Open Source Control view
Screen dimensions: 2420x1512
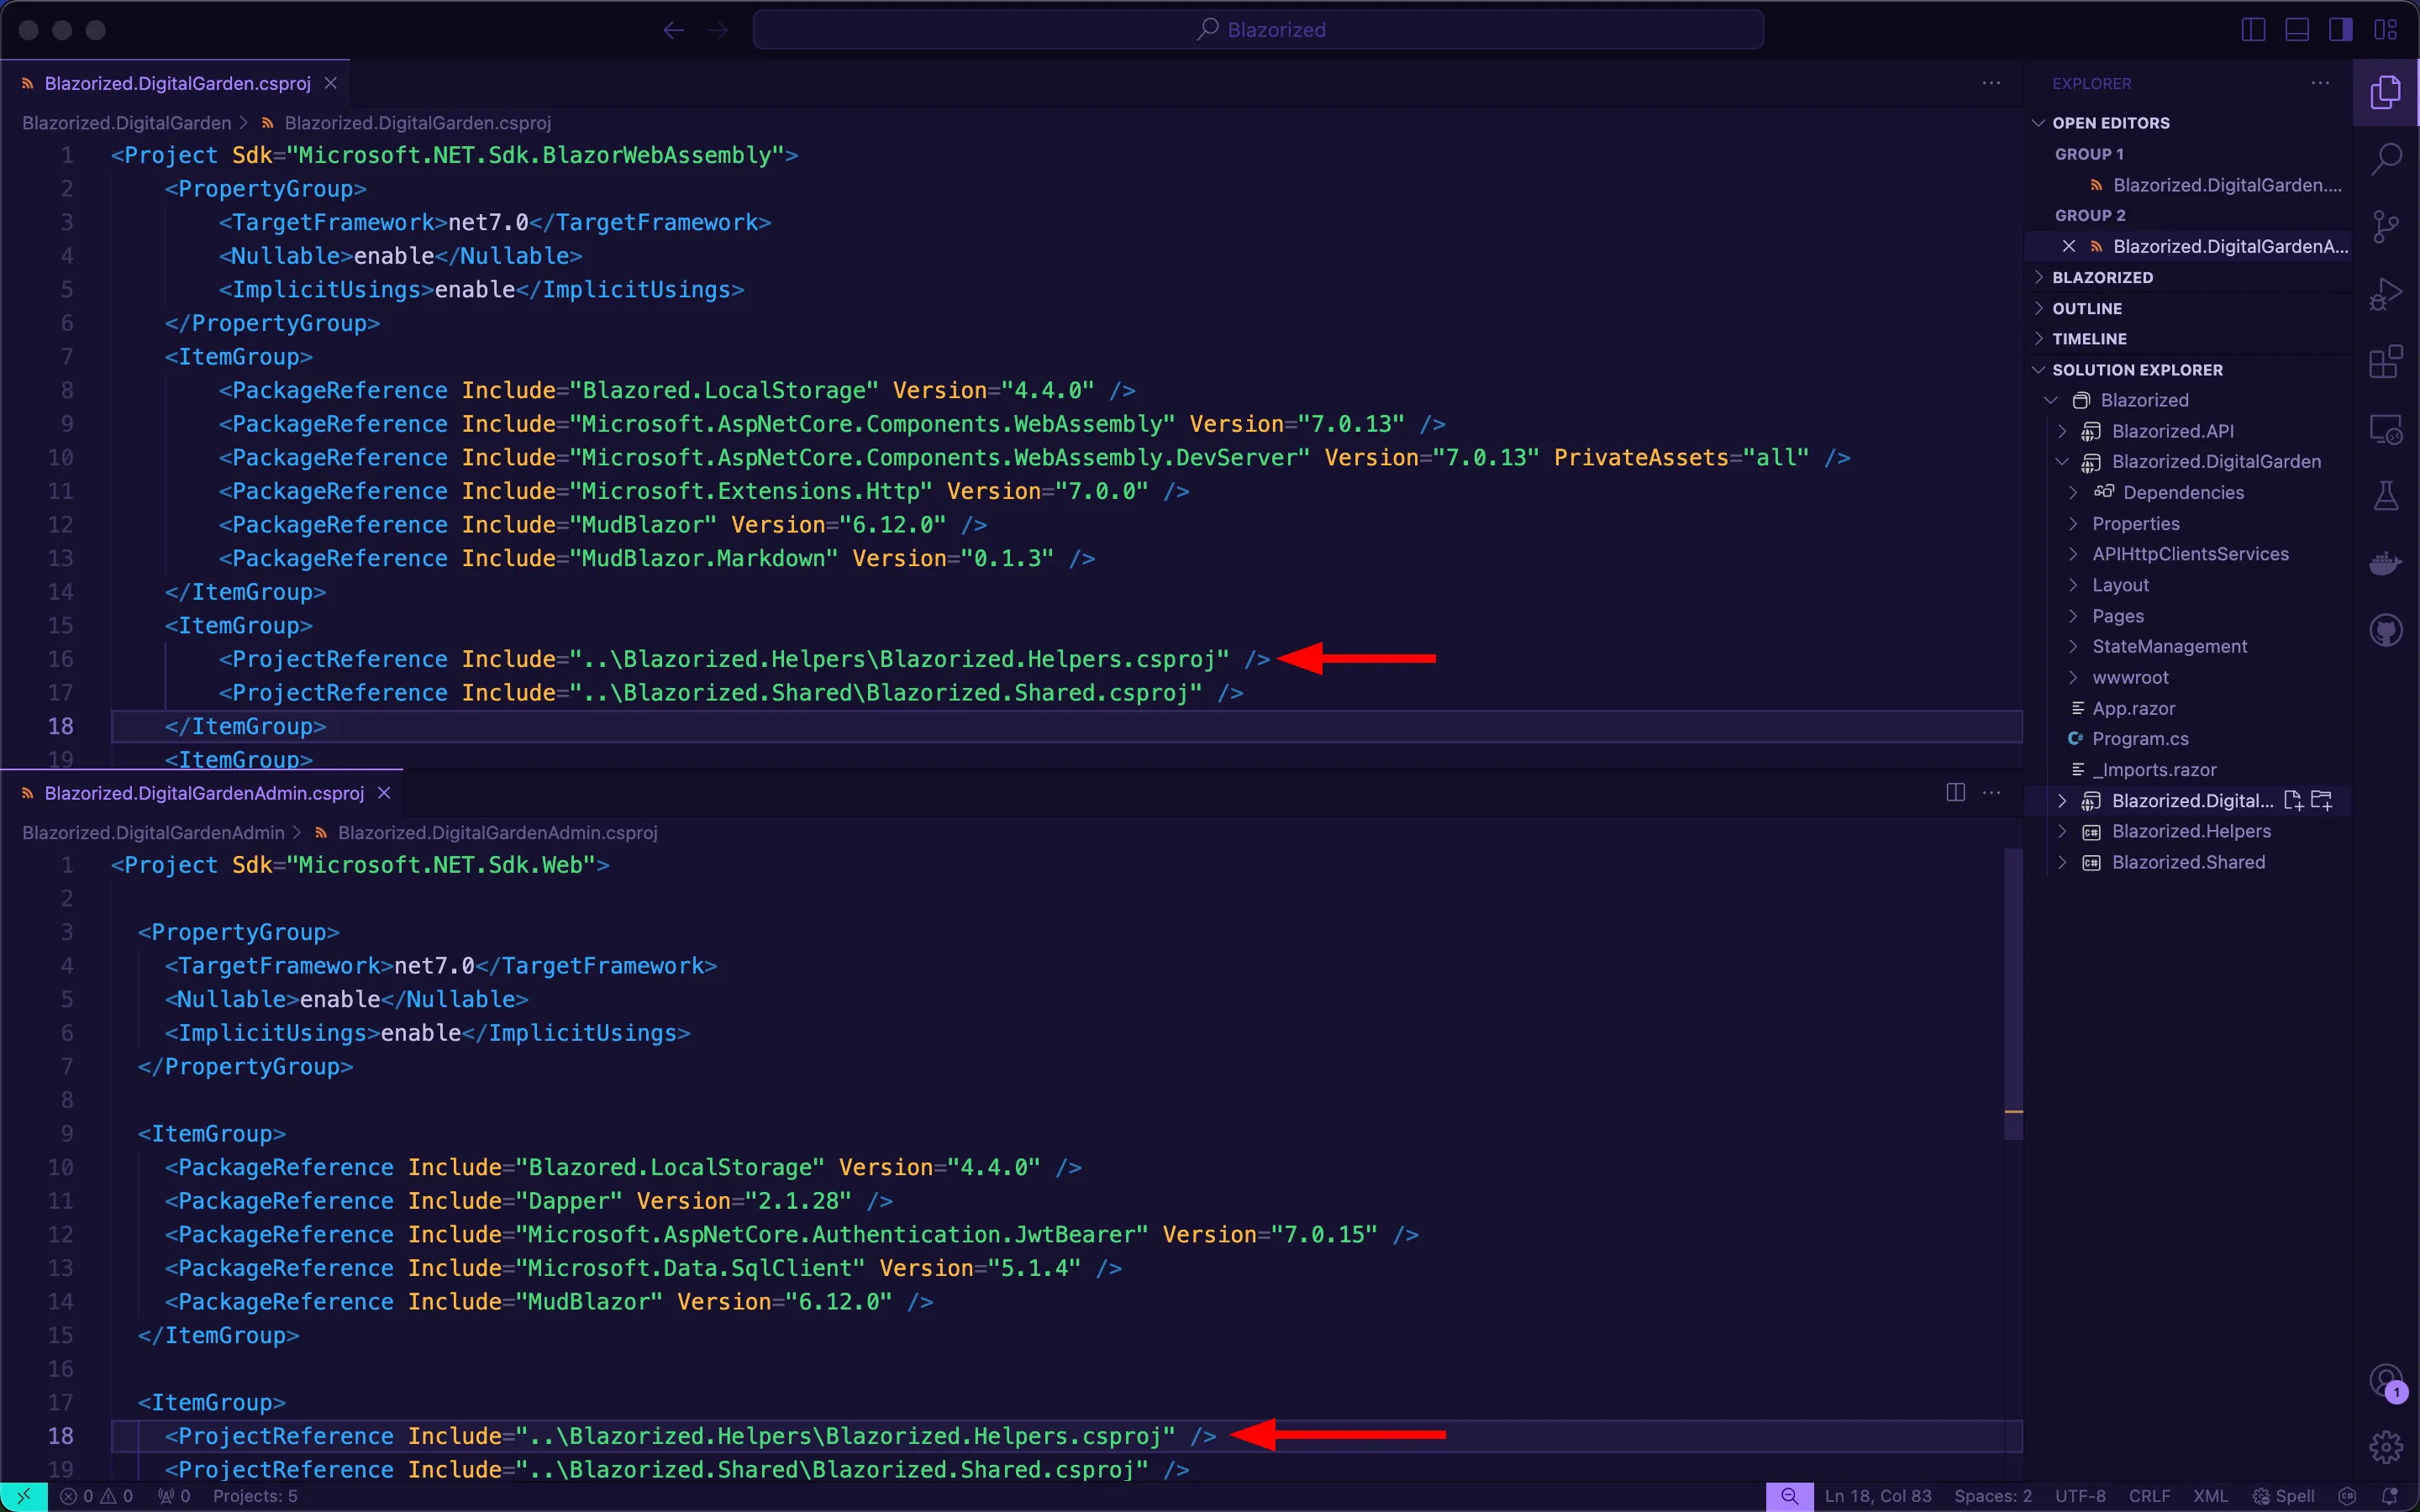pyautogui.click(x=2386, y=227)
